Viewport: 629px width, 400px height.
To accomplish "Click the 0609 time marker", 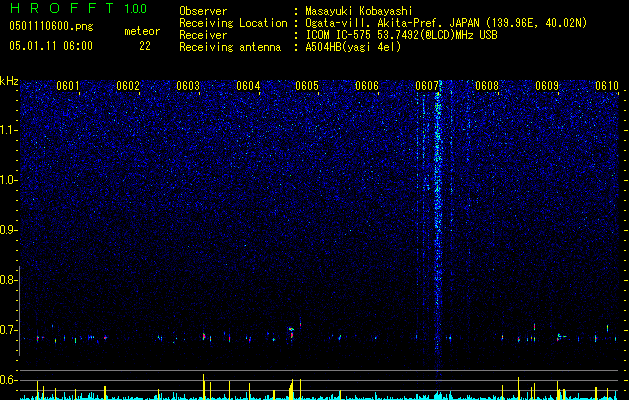I will coord(547,86).
